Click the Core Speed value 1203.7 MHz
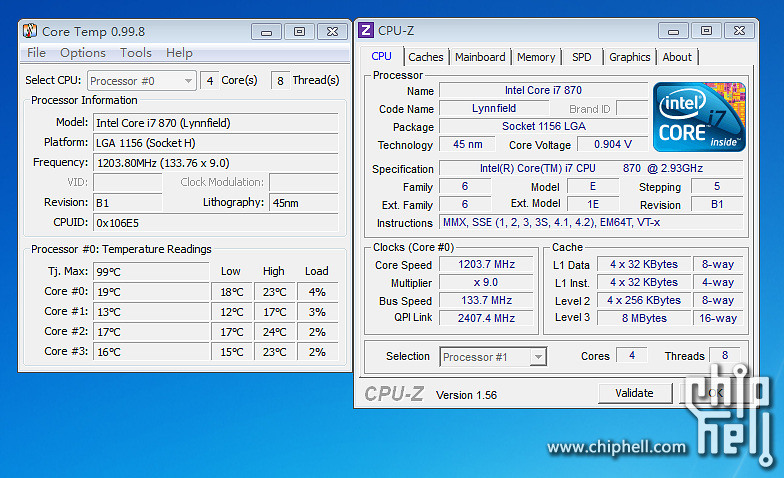Image resolution: width=784 pixels, height=478 pixels. pos(486,264)
